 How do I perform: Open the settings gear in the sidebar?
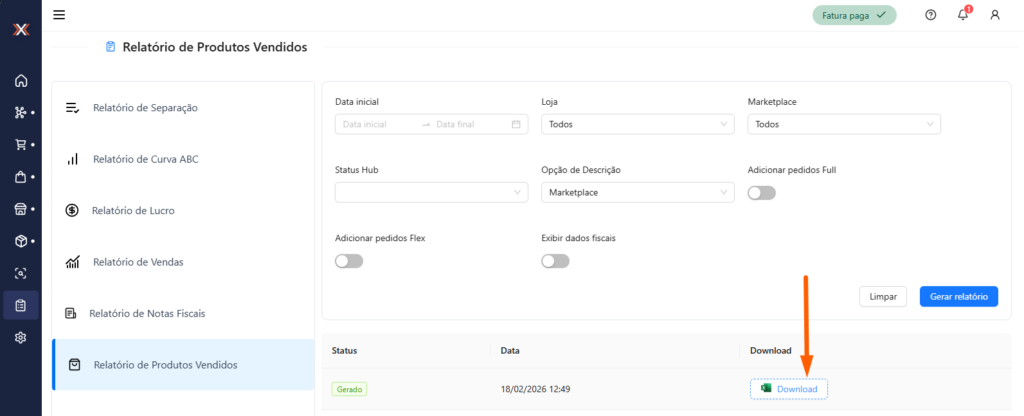coord(20,337)
